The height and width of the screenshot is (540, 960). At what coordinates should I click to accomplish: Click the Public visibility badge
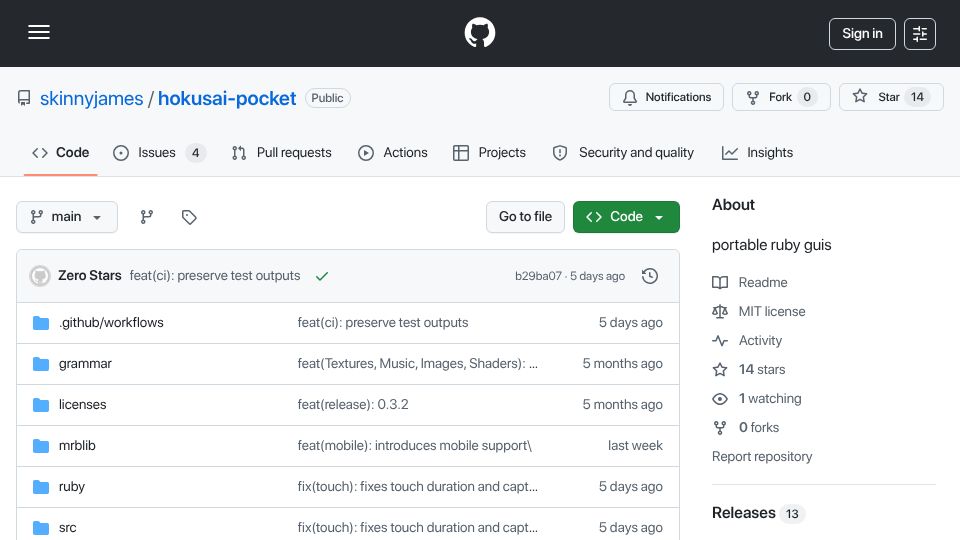pyautogui.click(x=328, y=98)
